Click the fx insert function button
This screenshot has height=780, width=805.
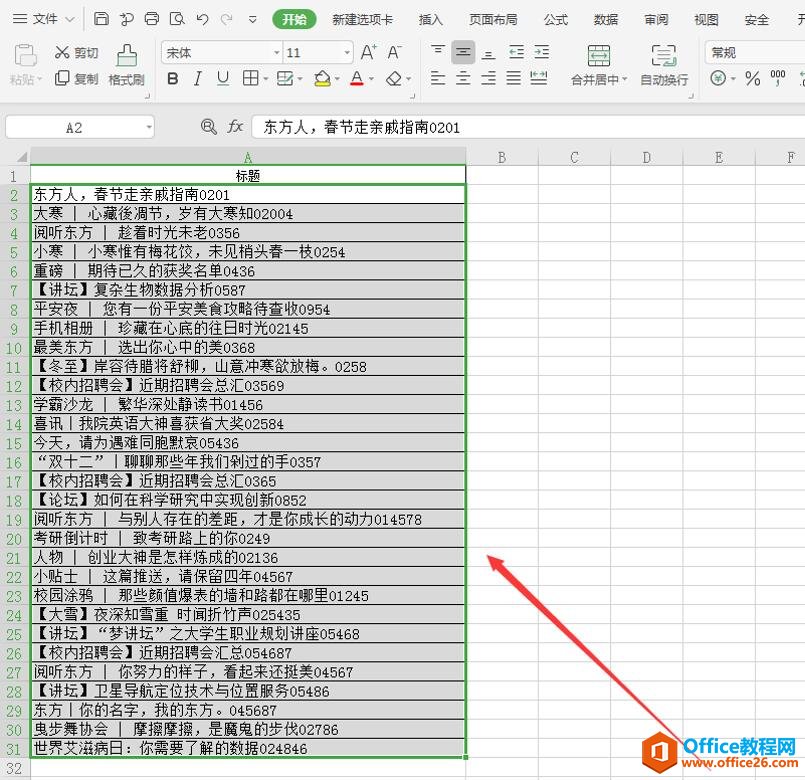pyautogui.click(x=235, y=126)
